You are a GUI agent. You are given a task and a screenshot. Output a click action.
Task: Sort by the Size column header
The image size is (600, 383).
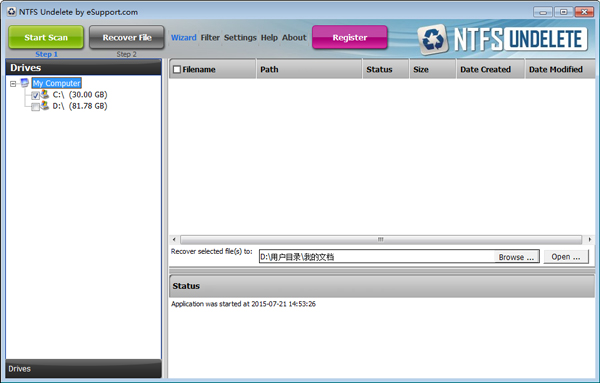coord(433,69)
